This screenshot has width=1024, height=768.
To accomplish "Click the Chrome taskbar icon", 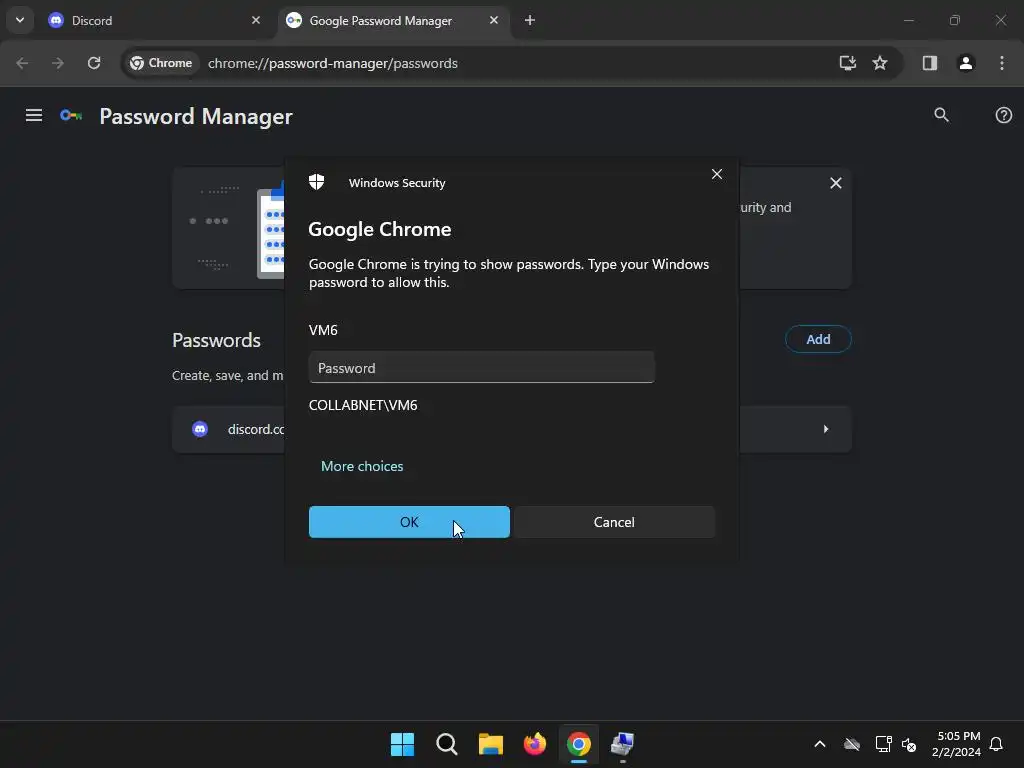I will 579,744.
